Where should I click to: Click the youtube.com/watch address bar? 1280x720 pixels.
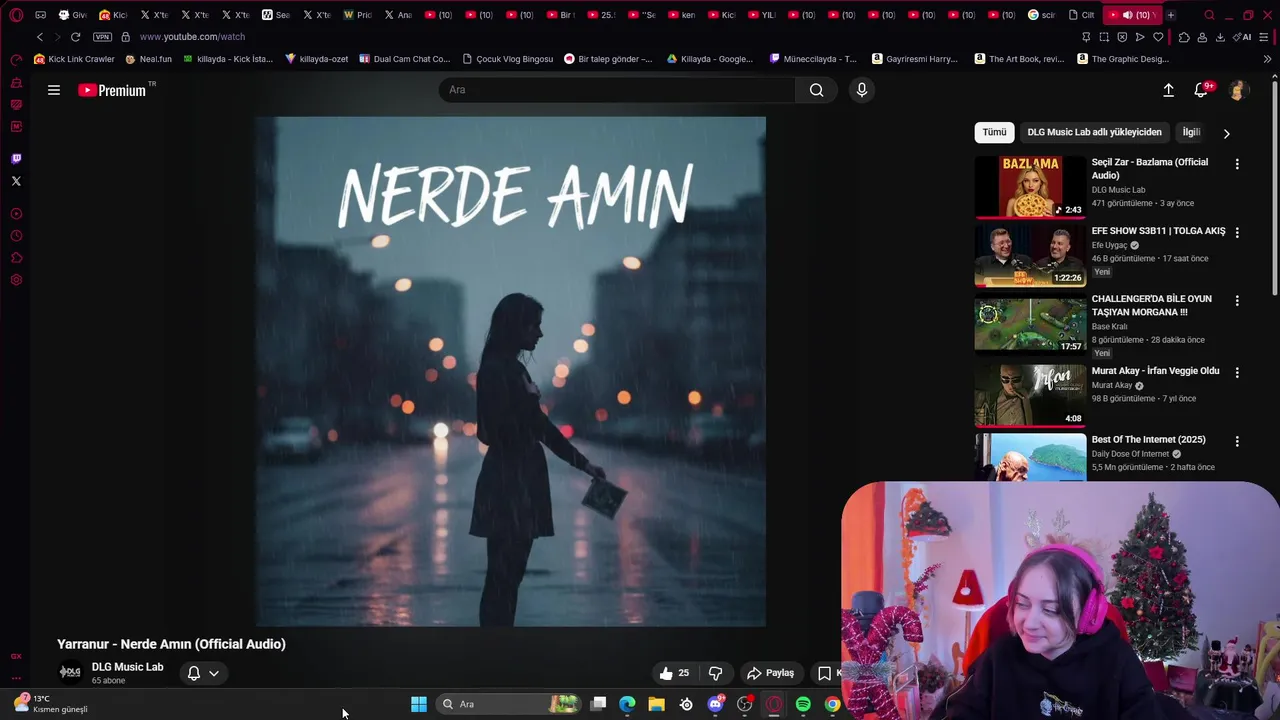coord(192,37)
